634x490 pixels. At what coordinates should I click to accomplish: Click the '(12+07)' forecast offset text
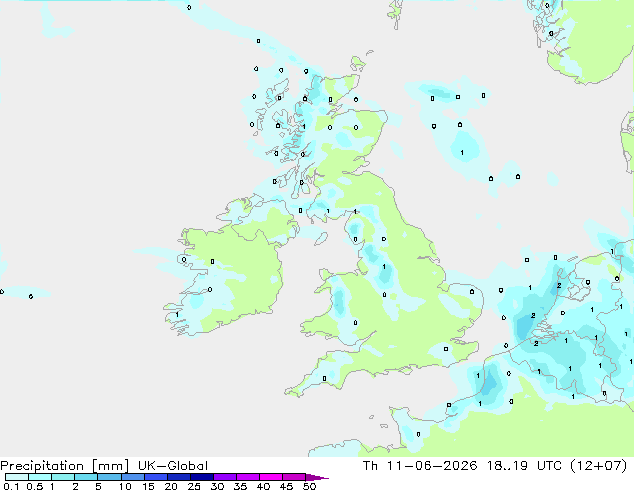coord(598,466)
